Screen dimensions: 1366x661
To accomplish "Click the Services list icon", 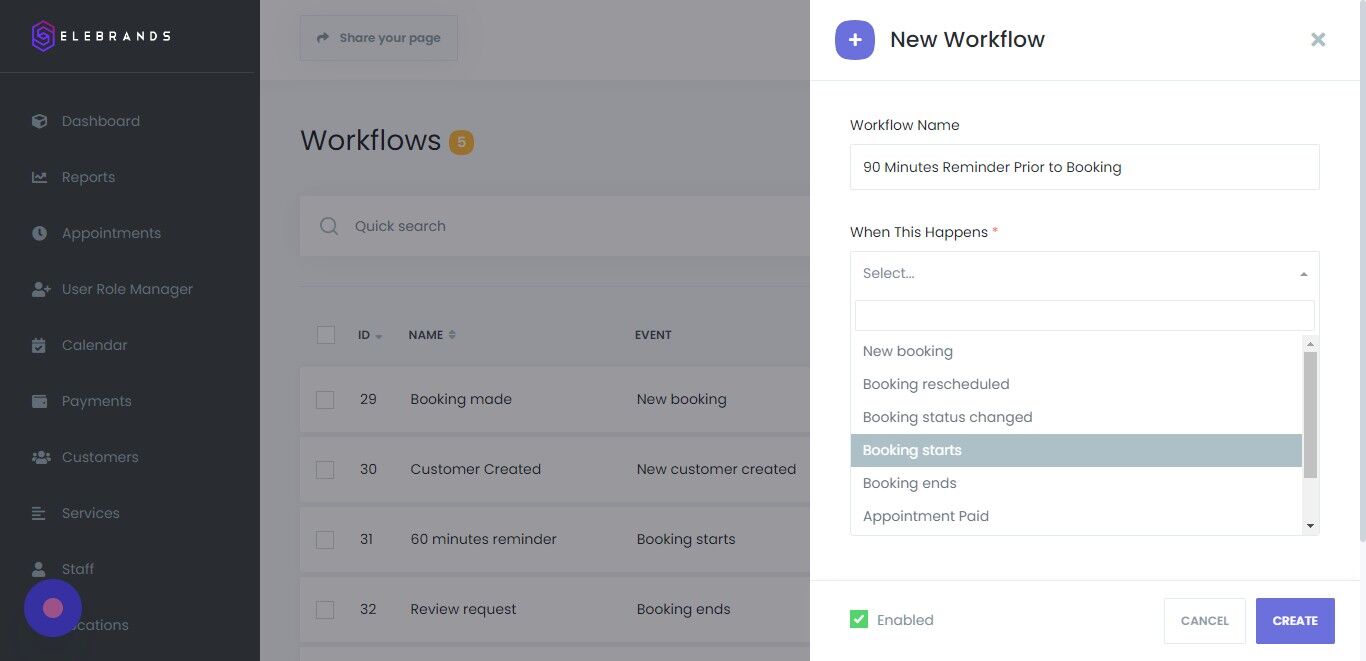I will click(x=39, y=513).
